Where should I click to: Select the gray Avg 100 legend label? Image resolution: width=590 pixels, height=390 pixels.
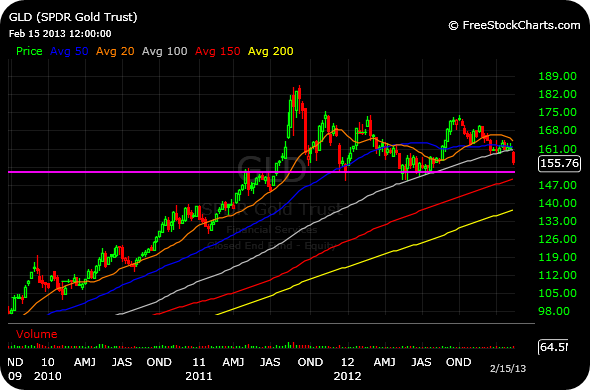(x=164, y=51)
